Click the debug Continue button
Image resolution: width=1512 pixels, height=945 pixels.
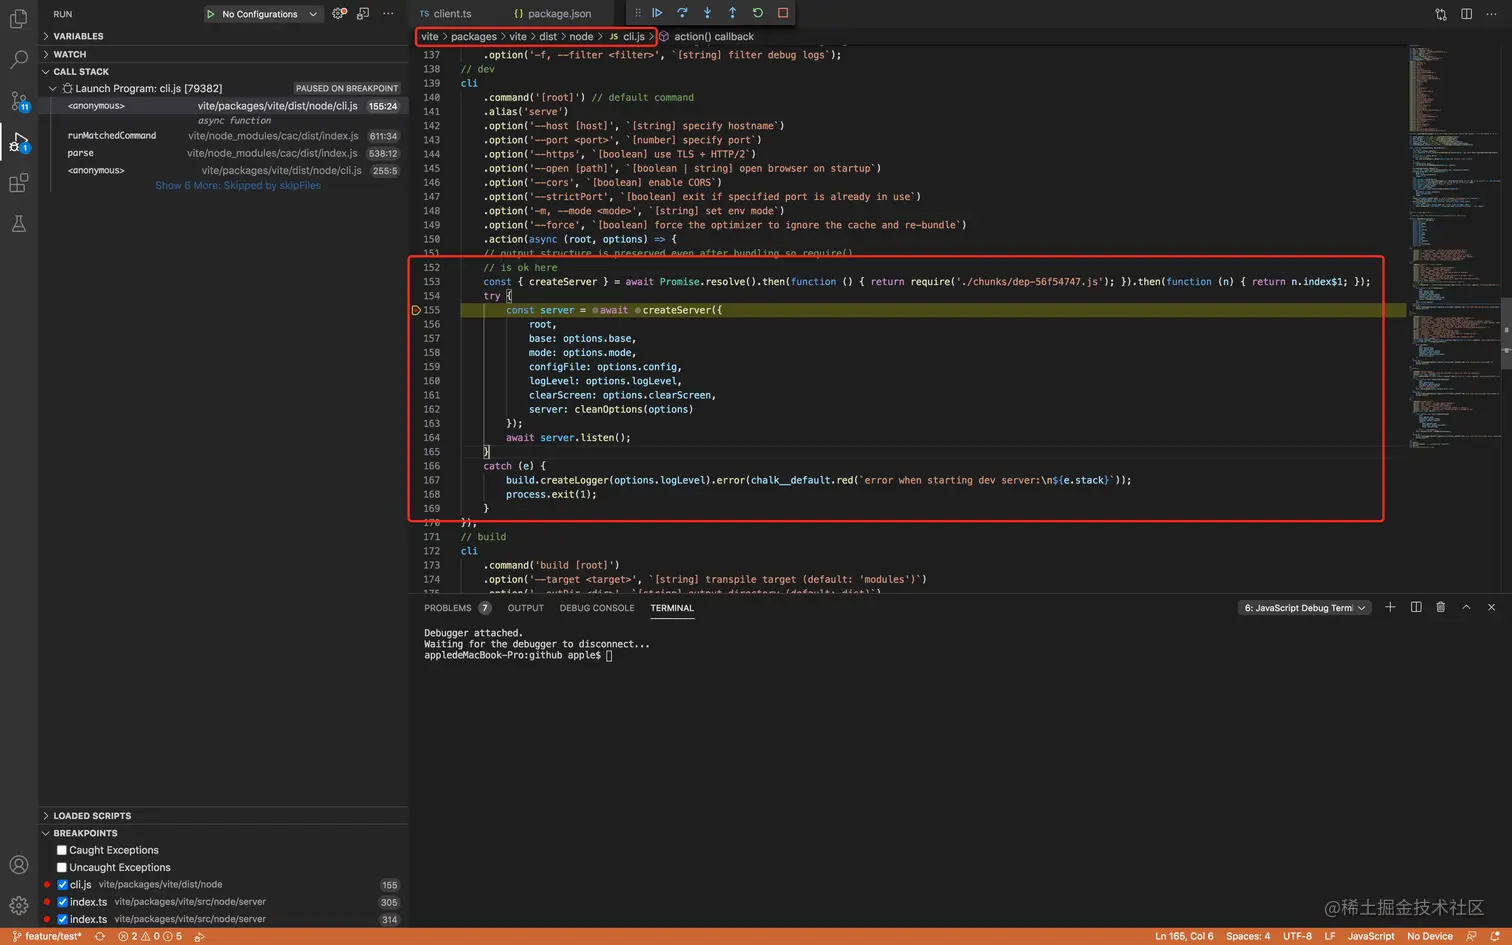(657, 13)
